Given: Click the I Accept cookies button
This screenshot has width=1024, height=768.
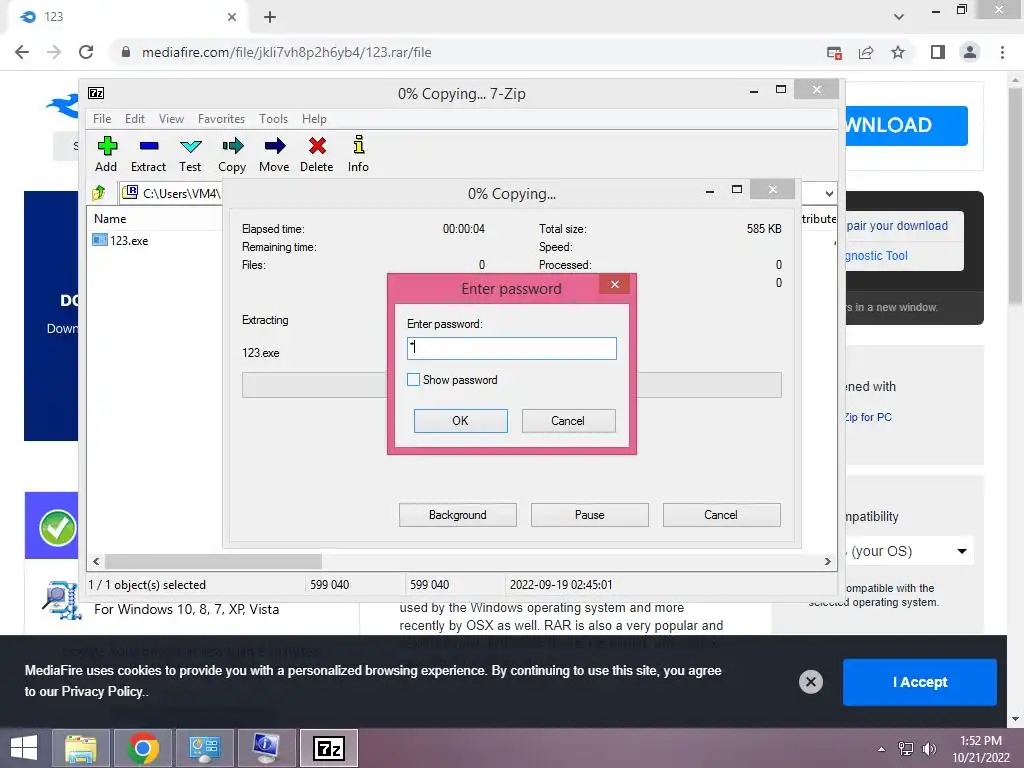Looking at the screenshot, I should (920, 682).
